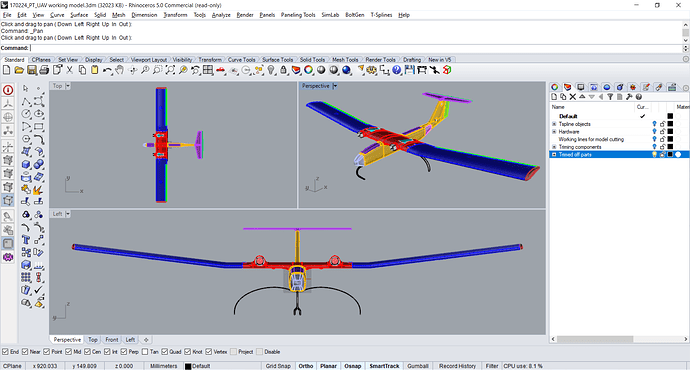The height and width of the screenshot is (370, 690).
Task: Click the Paste clipboard icon
Action: [x=95, y=70]
